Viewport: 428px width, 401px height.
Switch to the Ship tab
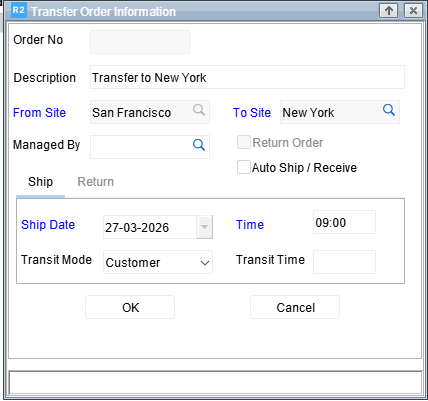coord(40,182)
